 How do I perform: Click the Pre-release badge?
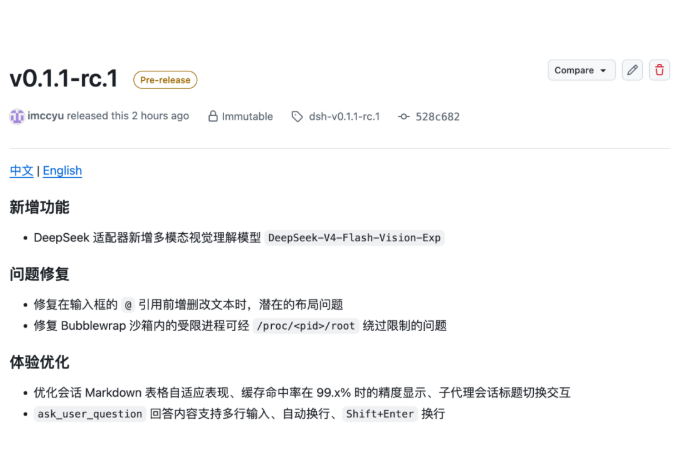(x=165, y=80)
